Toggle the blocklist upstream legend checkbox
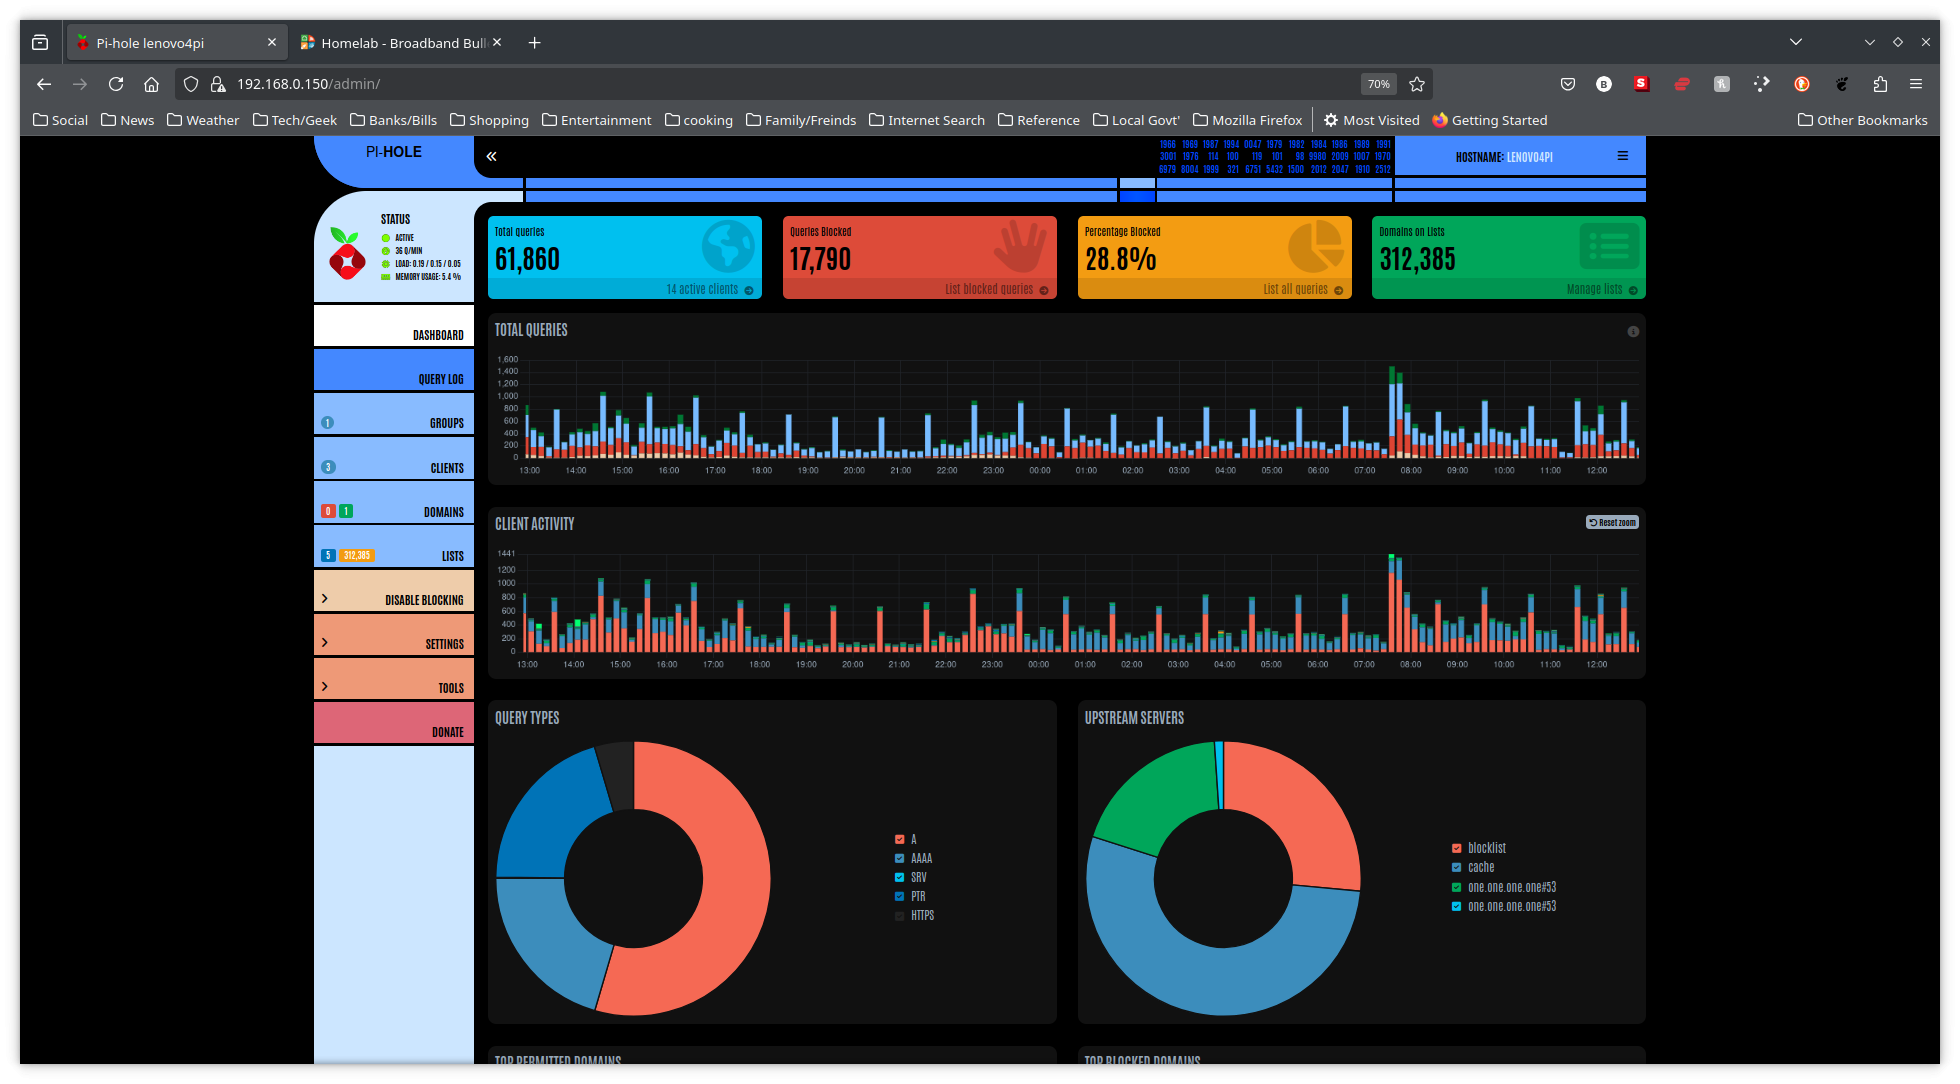The width and height of the screenshot is (1960, 1084). tap(1456, 848)
